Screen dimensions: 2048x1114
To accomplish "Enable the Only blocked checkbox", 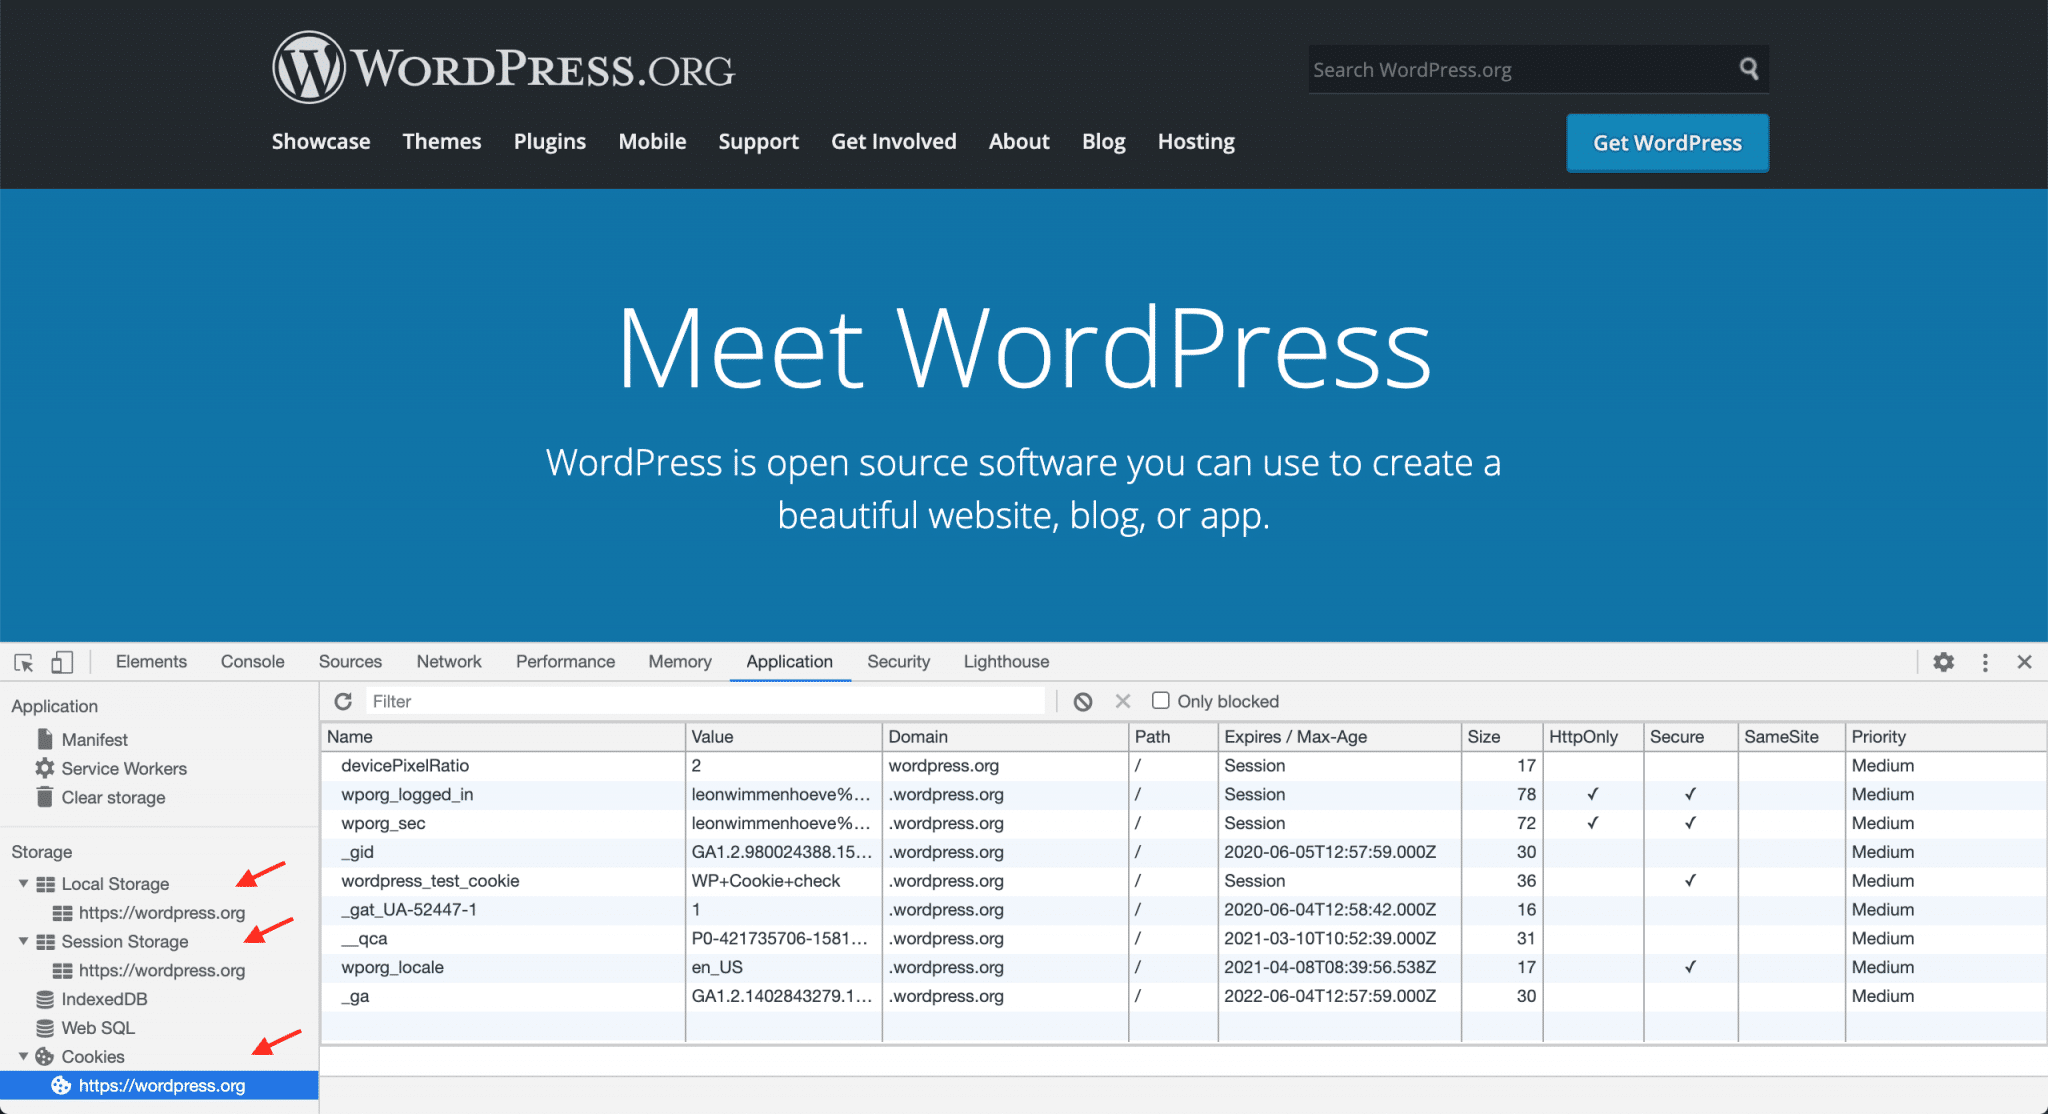I will [1161, 700].
